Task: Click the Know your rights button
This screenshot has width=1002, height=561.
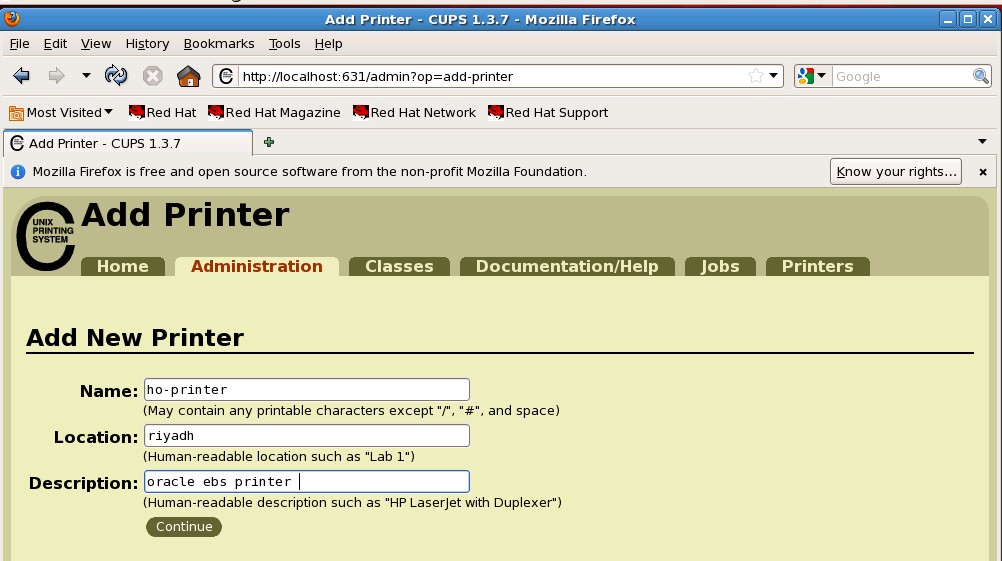Action: 896,171
